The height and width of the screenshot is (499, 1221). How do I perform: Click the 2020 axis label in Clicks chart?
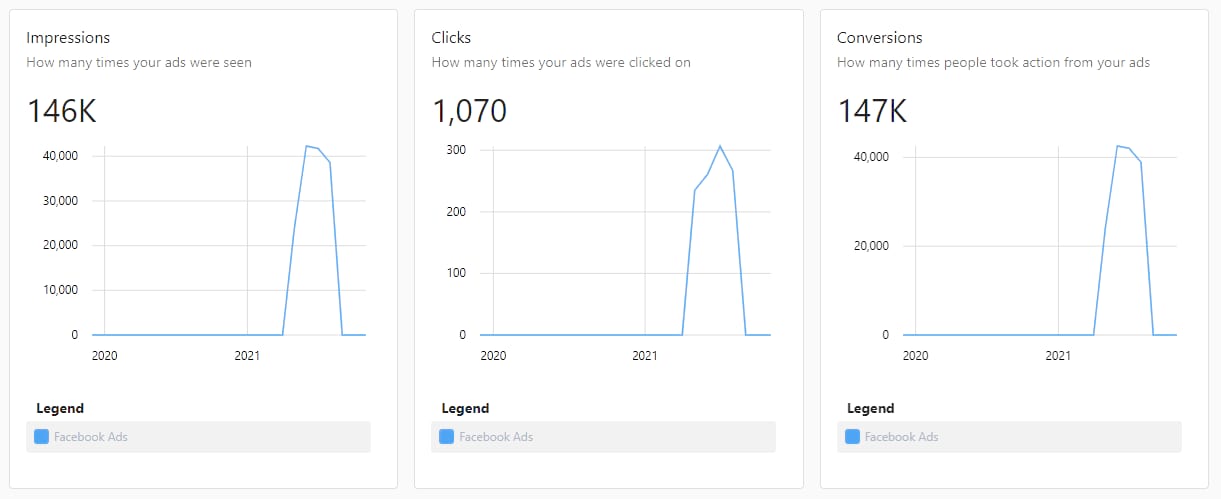(493, 355)
